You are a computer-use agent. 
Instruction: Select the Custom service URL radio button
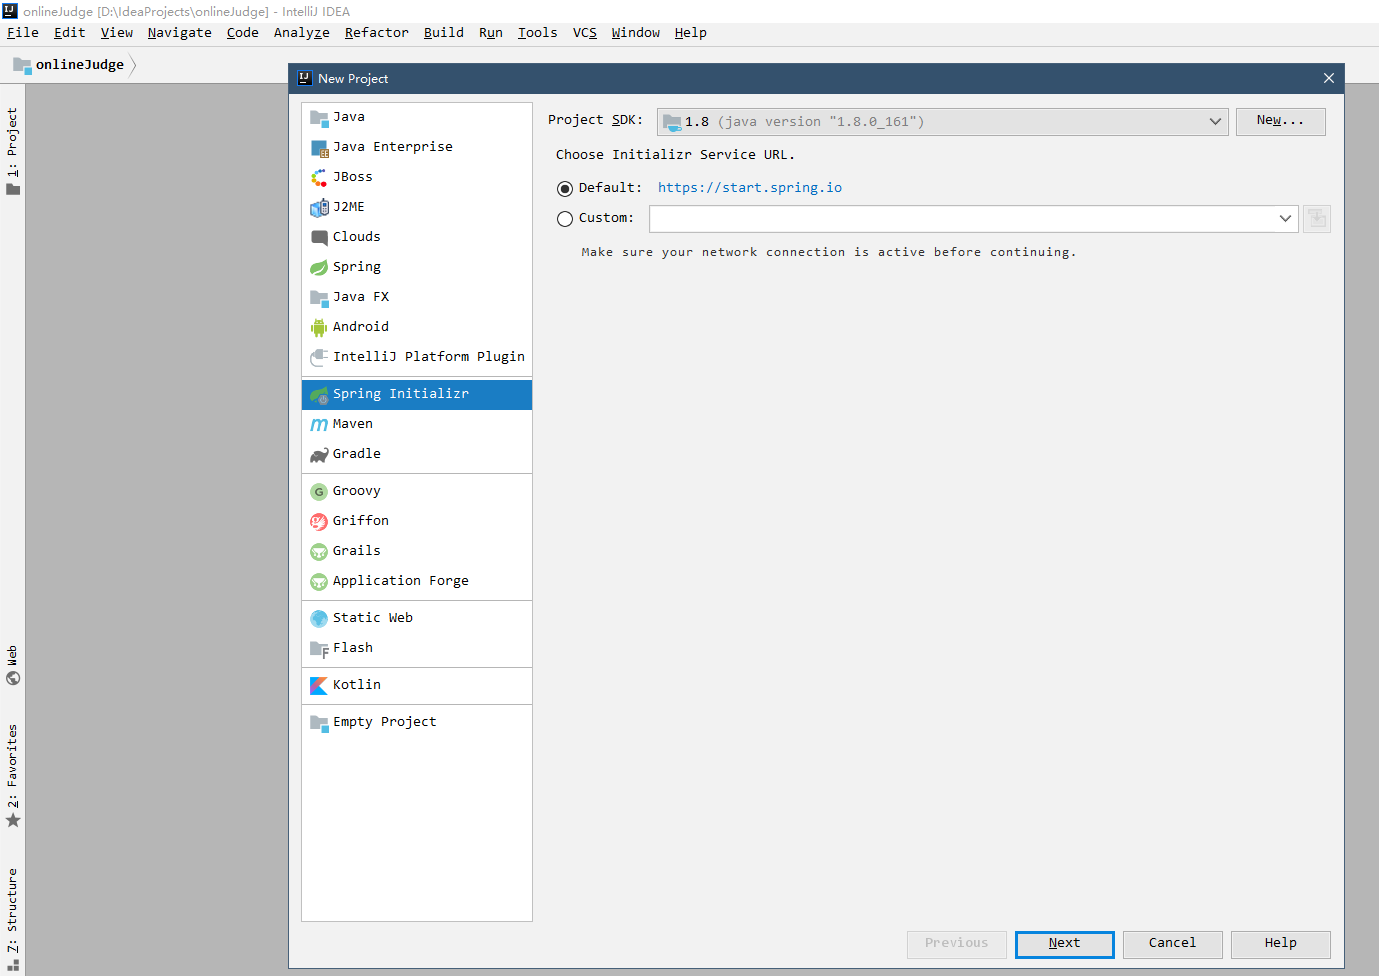[565, 219]
